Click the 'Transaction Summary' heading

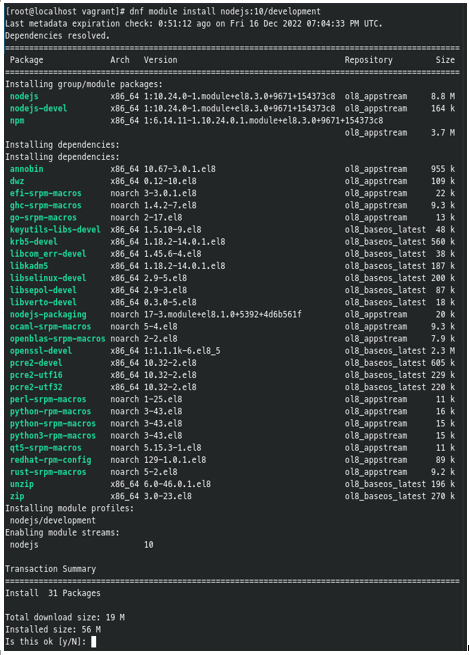click(51, 569)
